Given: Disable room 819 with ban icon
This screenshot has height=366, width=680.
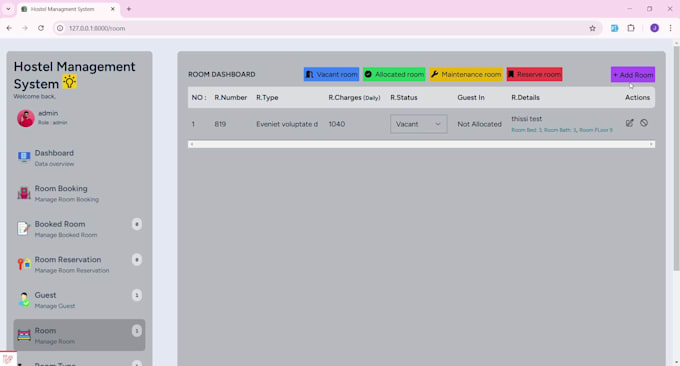Looking at the screenshot, I should pos(644,123).
